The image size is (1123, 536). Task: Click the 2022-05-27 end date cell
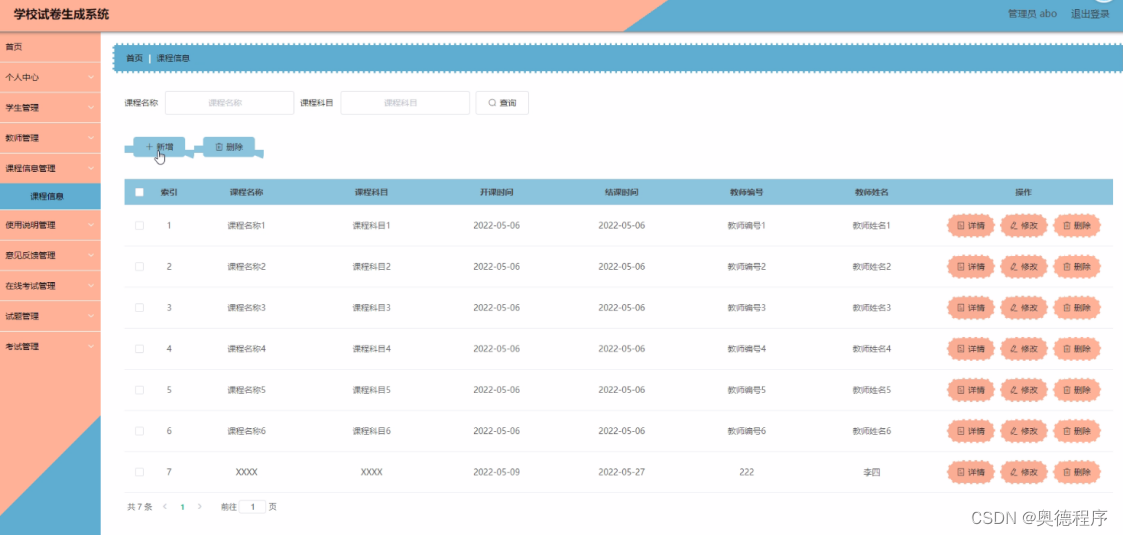click(622, 472)
